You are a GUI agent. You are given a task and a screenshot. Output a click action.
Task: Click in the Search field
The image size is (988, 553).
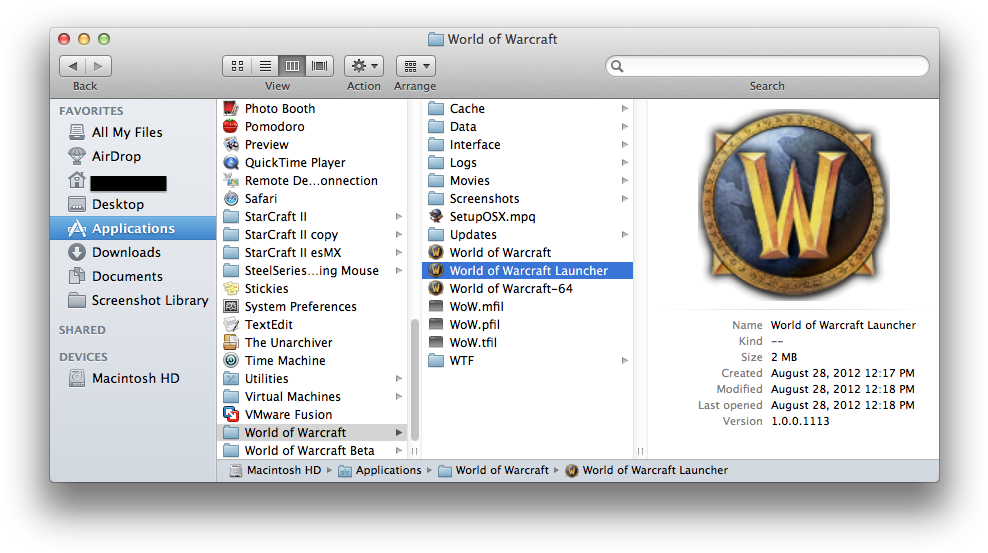[767, 66]
